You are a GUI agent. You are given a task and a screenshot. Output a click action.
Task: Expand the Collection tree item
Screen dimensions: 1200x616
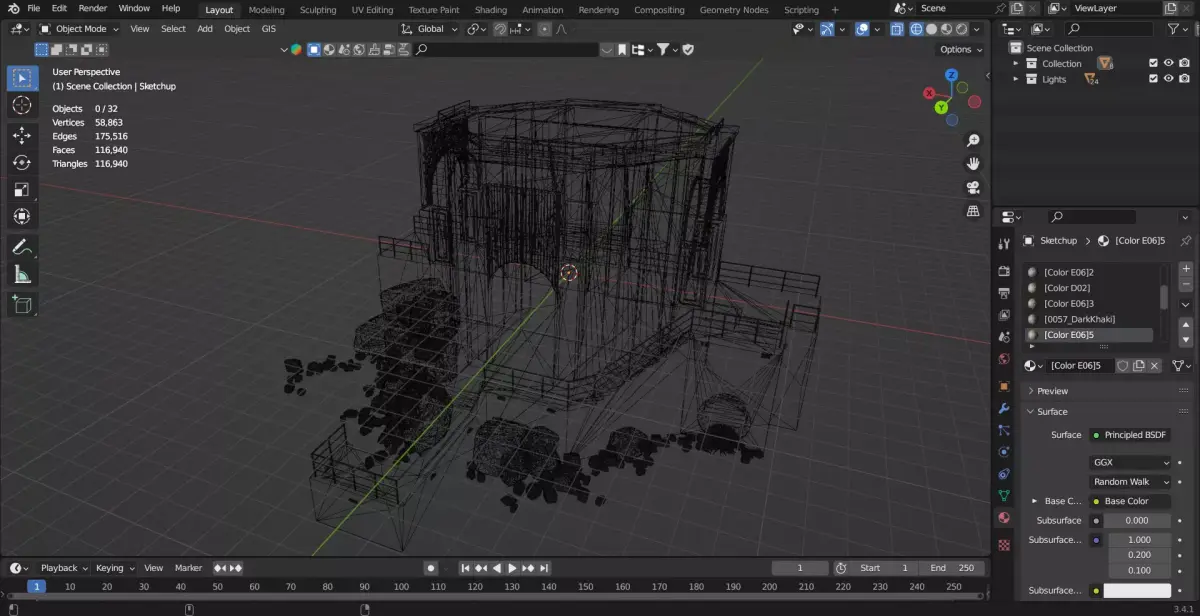click(1017, 63)
